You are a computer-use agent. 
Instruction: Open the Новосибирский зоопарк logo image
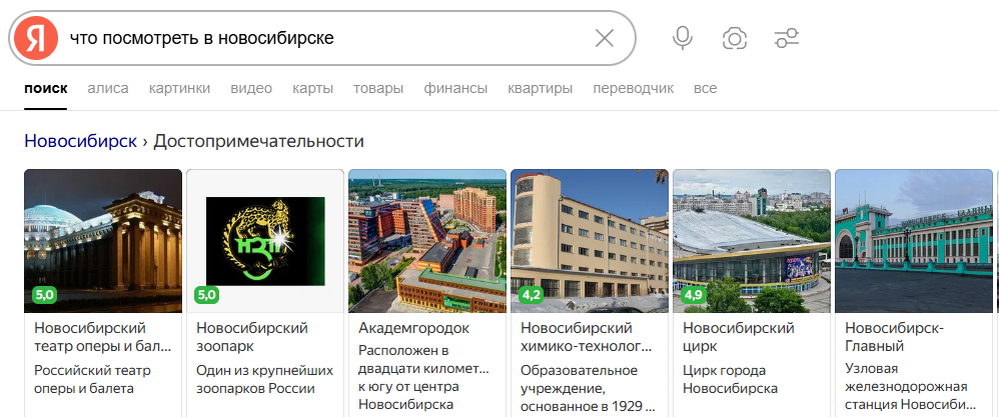[265, 241]
